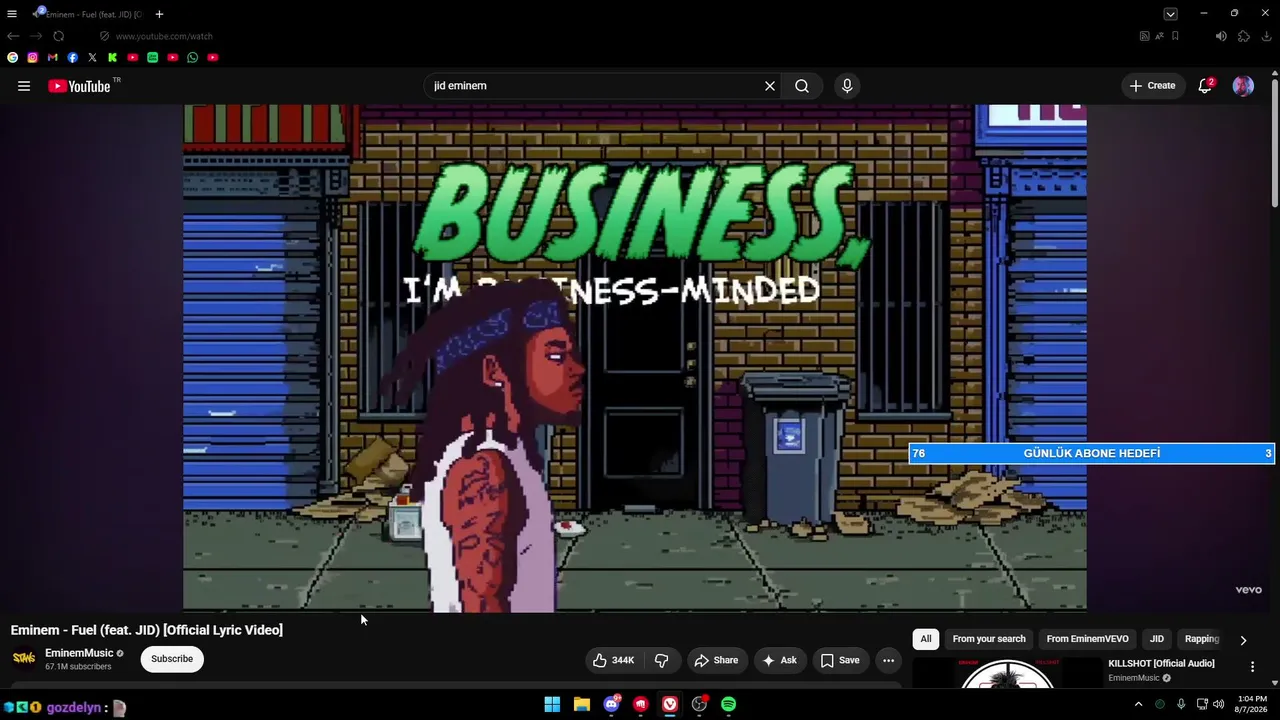Viewport: 1280px width, 720px height.
Task: Pause the Fuel lyric video
Action: coord(635,358)
